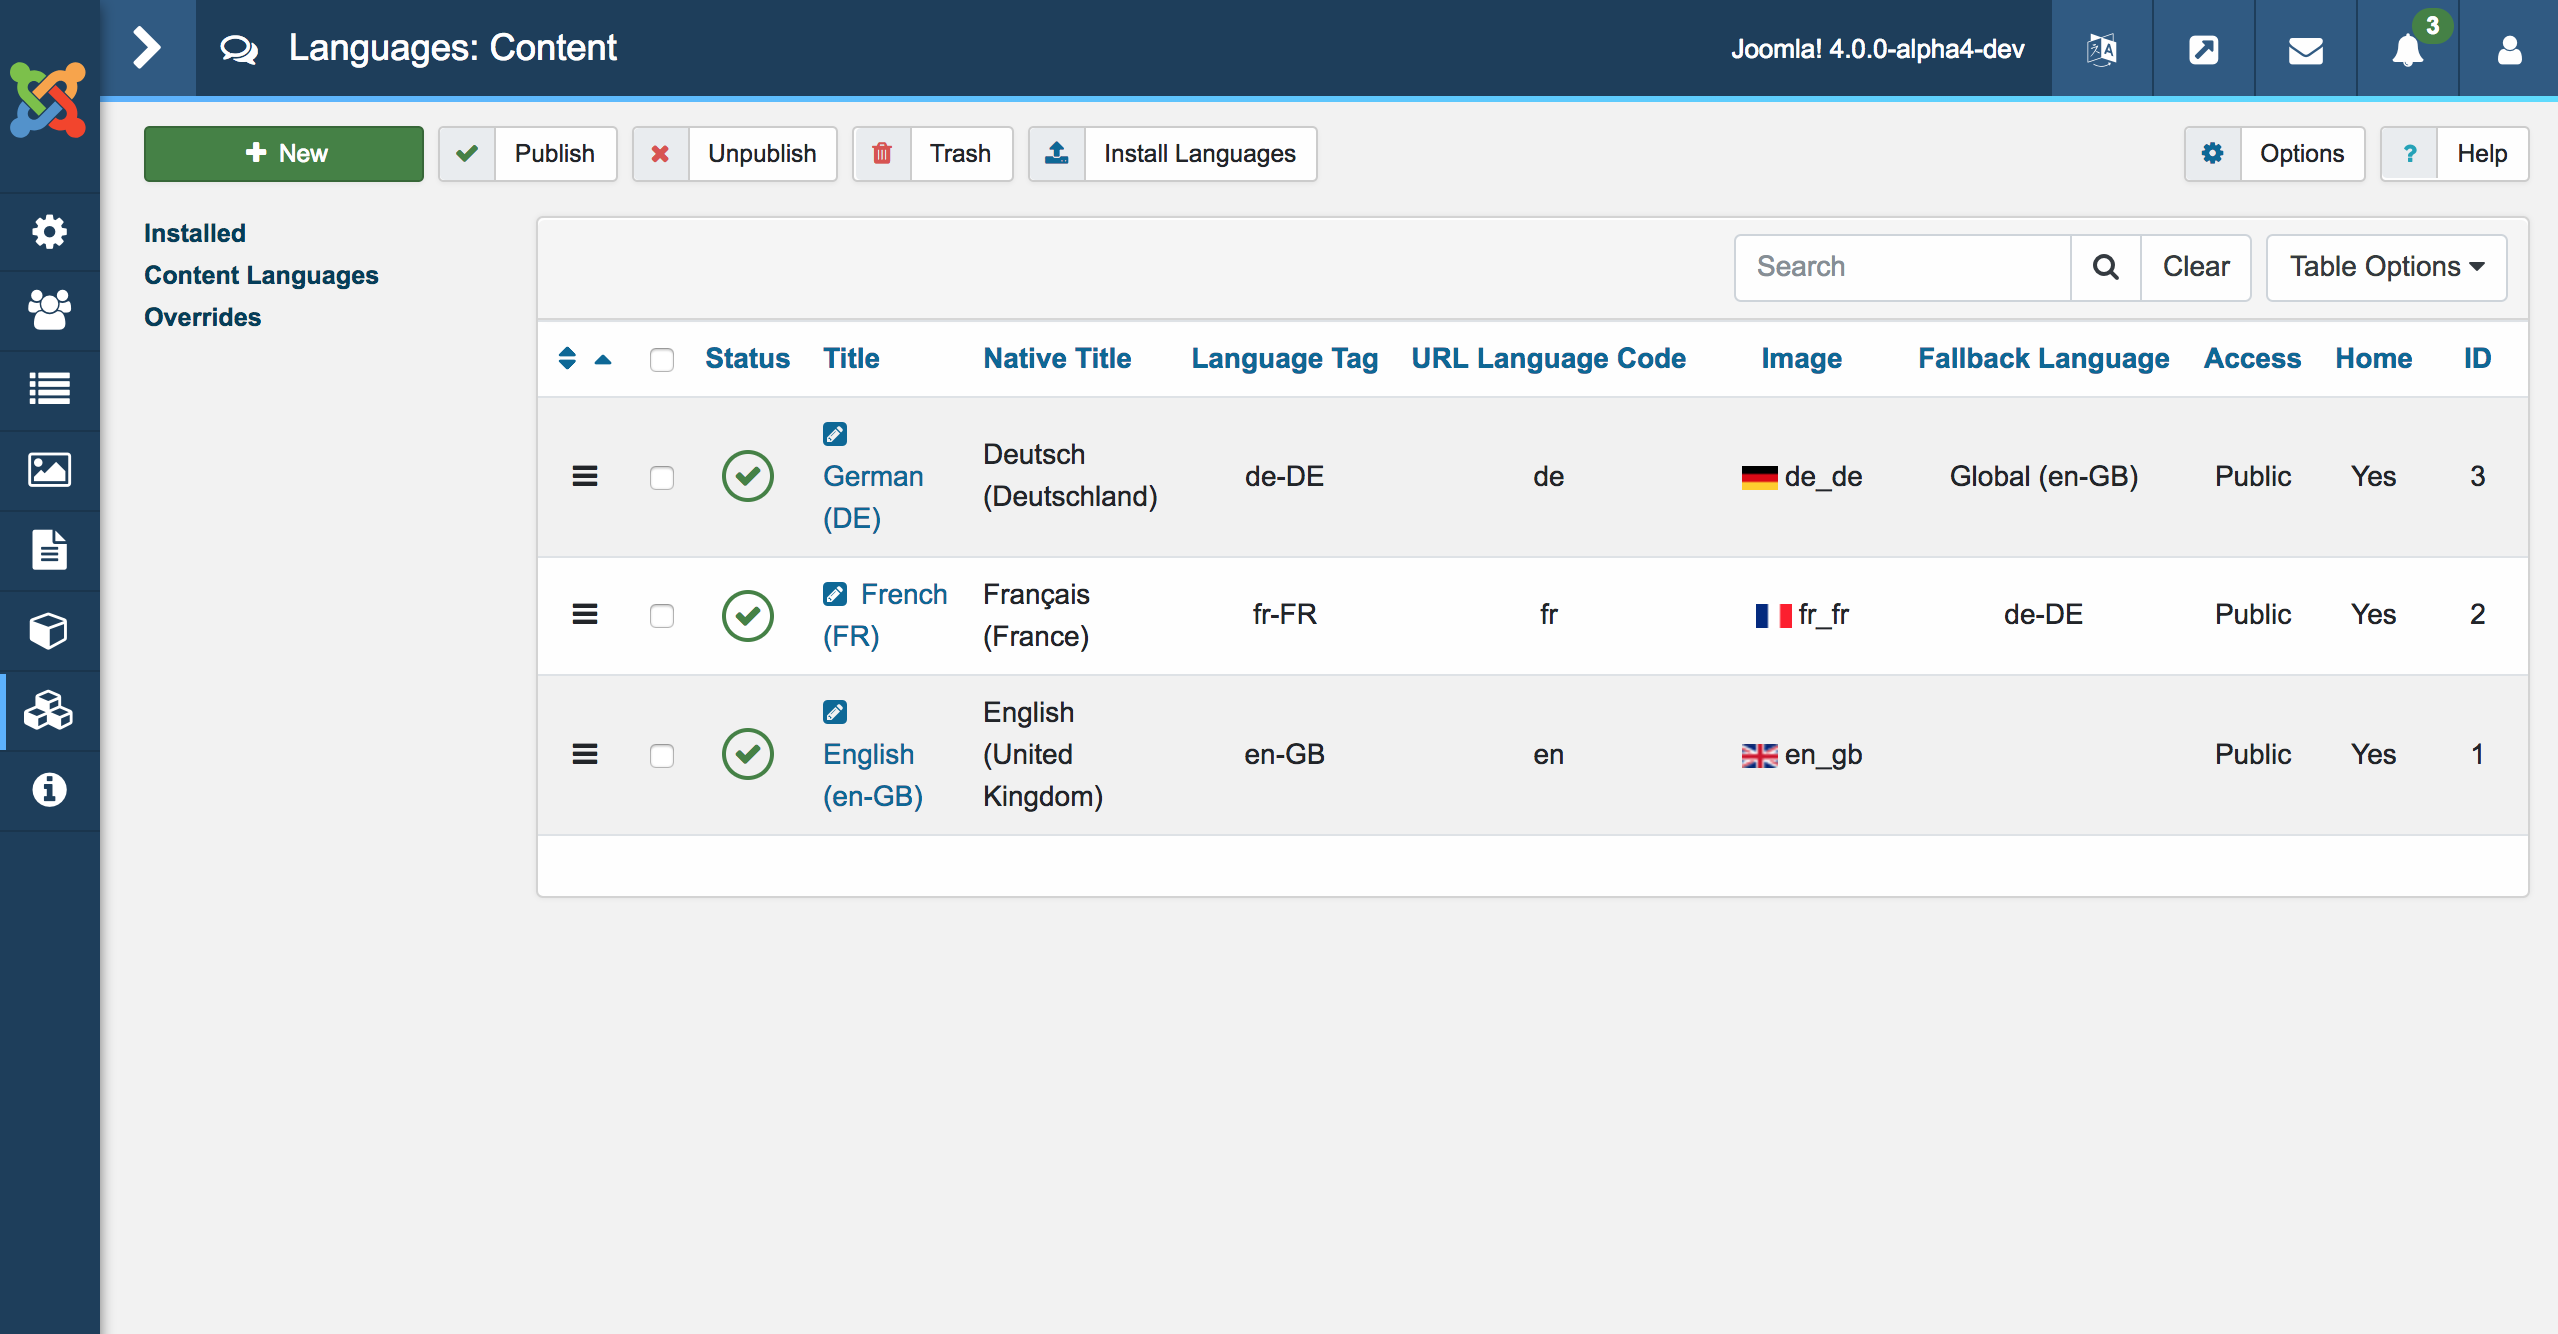The image size is (2558, 1334).
Task: Toggle the select-all checkbox in table header
Action: (661, 360)
